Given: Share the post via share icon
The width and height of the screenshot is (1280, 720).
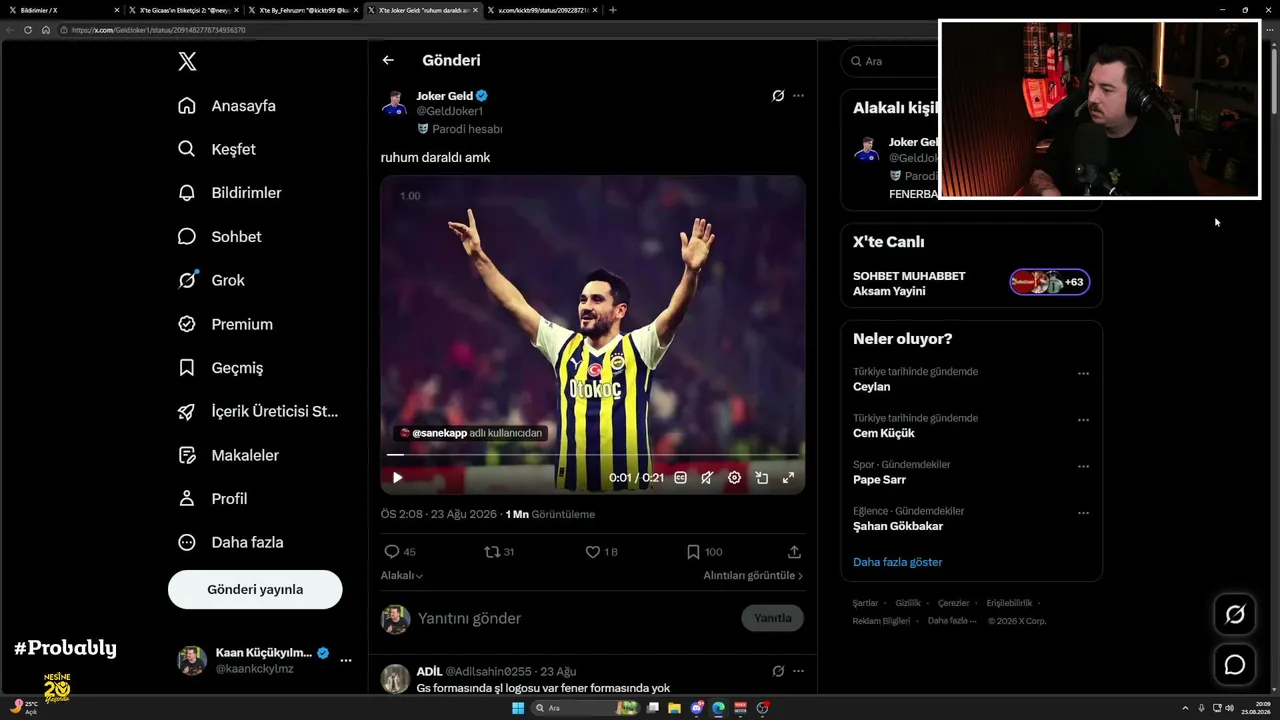Looking at the screenshot, I should (x=794, y=552).
